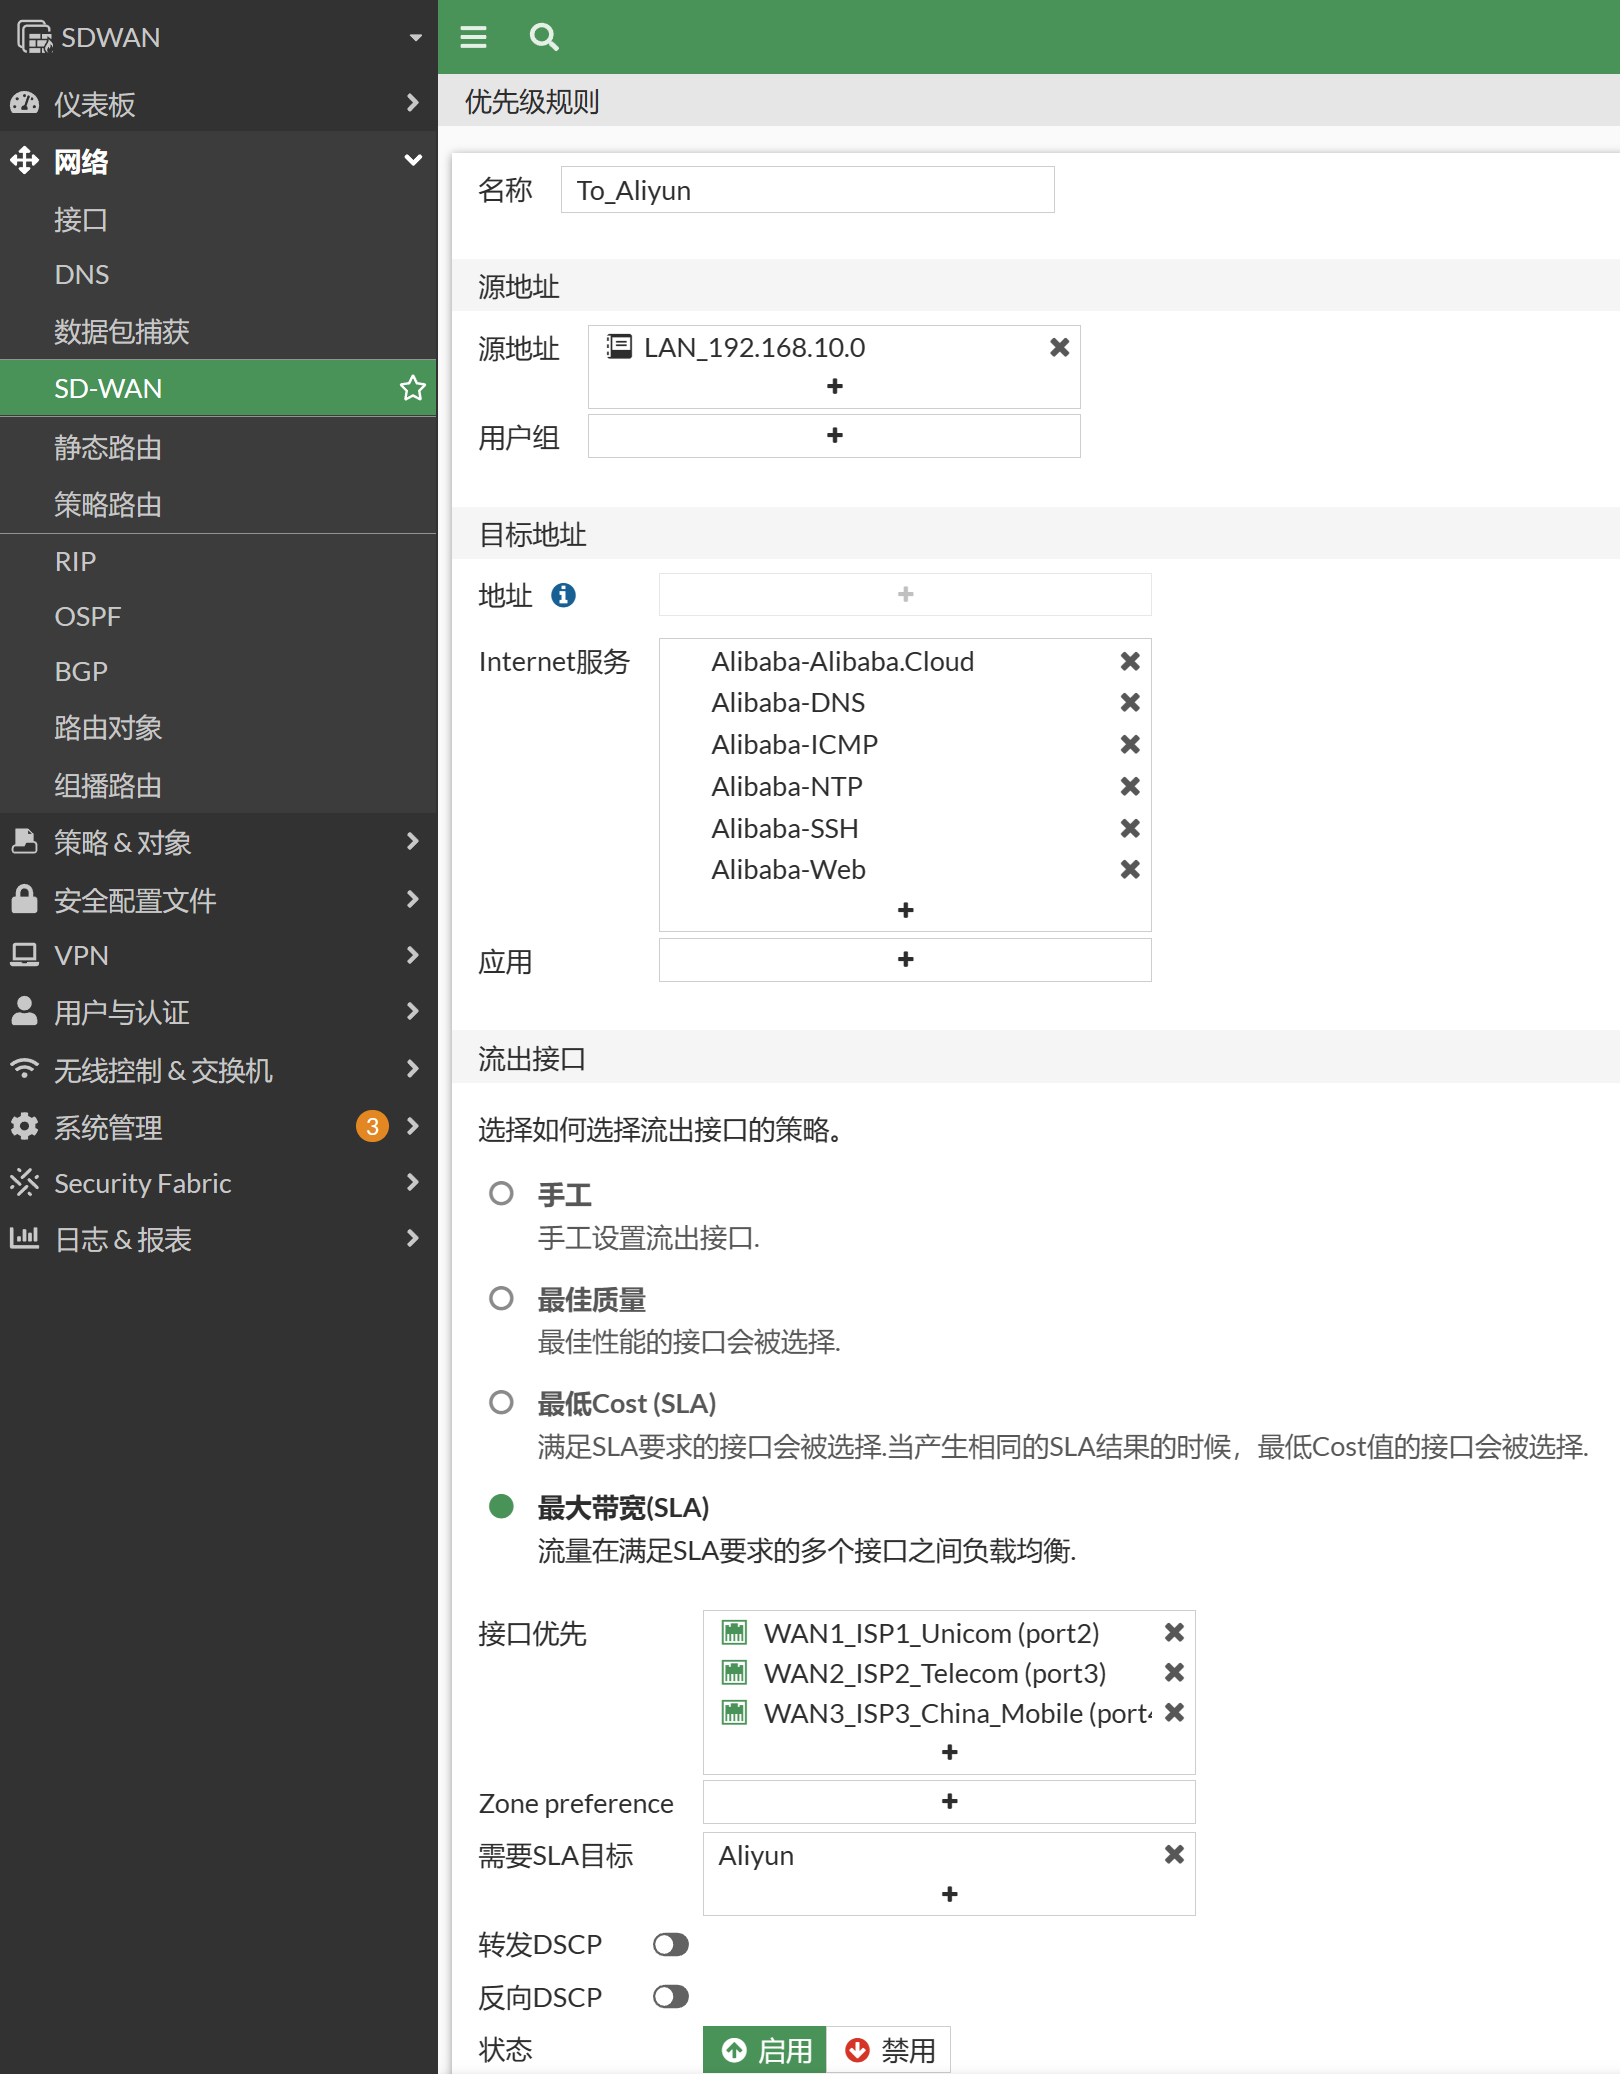Click the favorite star next to SD-WAN
This screenshot has height=2074, width=1620.
pyautogui.click(x=412, y=388)
